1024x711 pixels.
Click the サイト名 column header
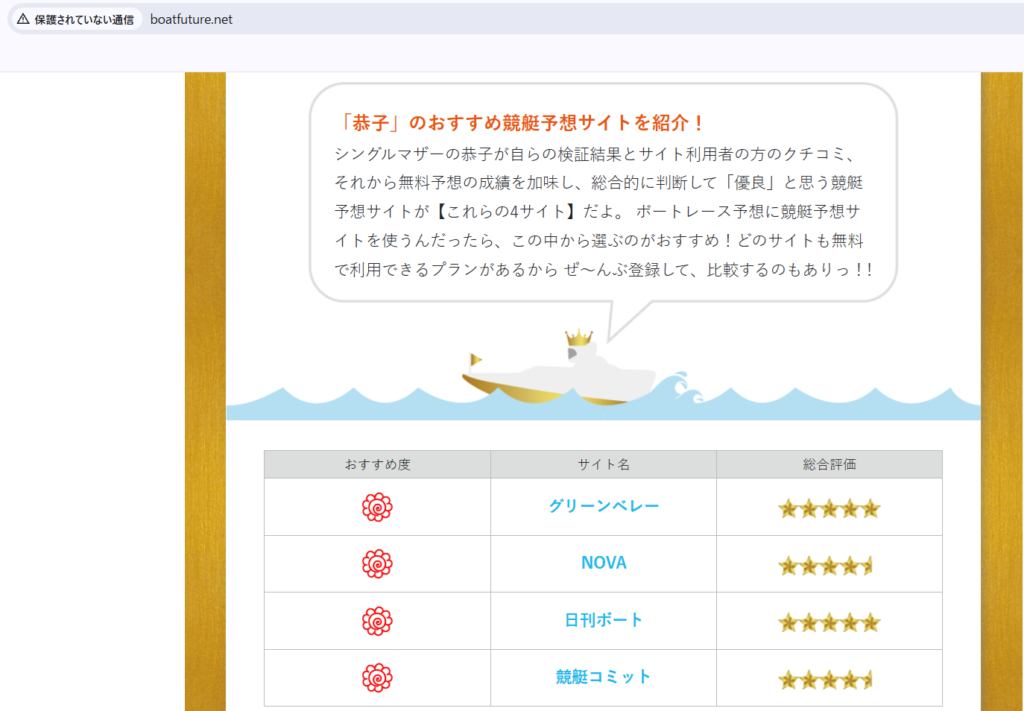coord(603,464)
